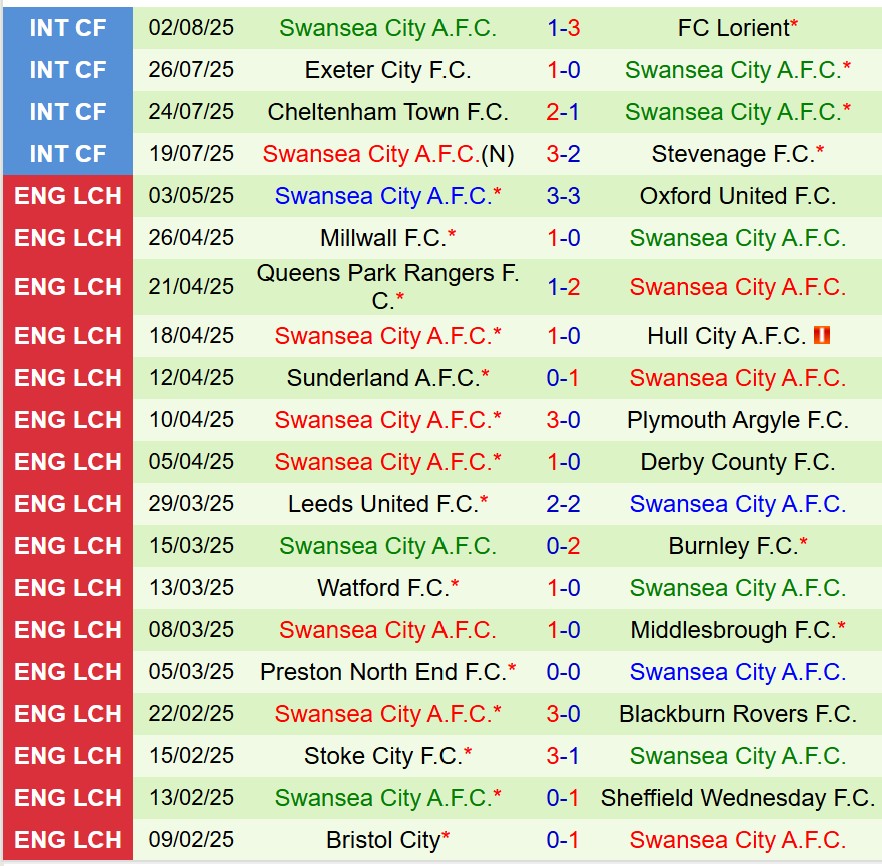Click Millwall F.C. home team link
Screen dimensions: 882x866
(383, 238)
